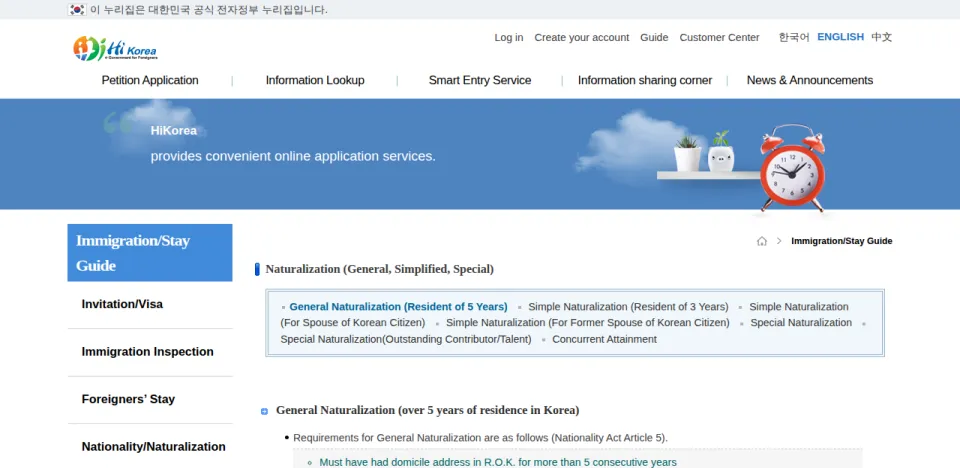Click the Requirements for General Naturalization line
The height and width of the screenshot is (468, 960).
(480, 438)
